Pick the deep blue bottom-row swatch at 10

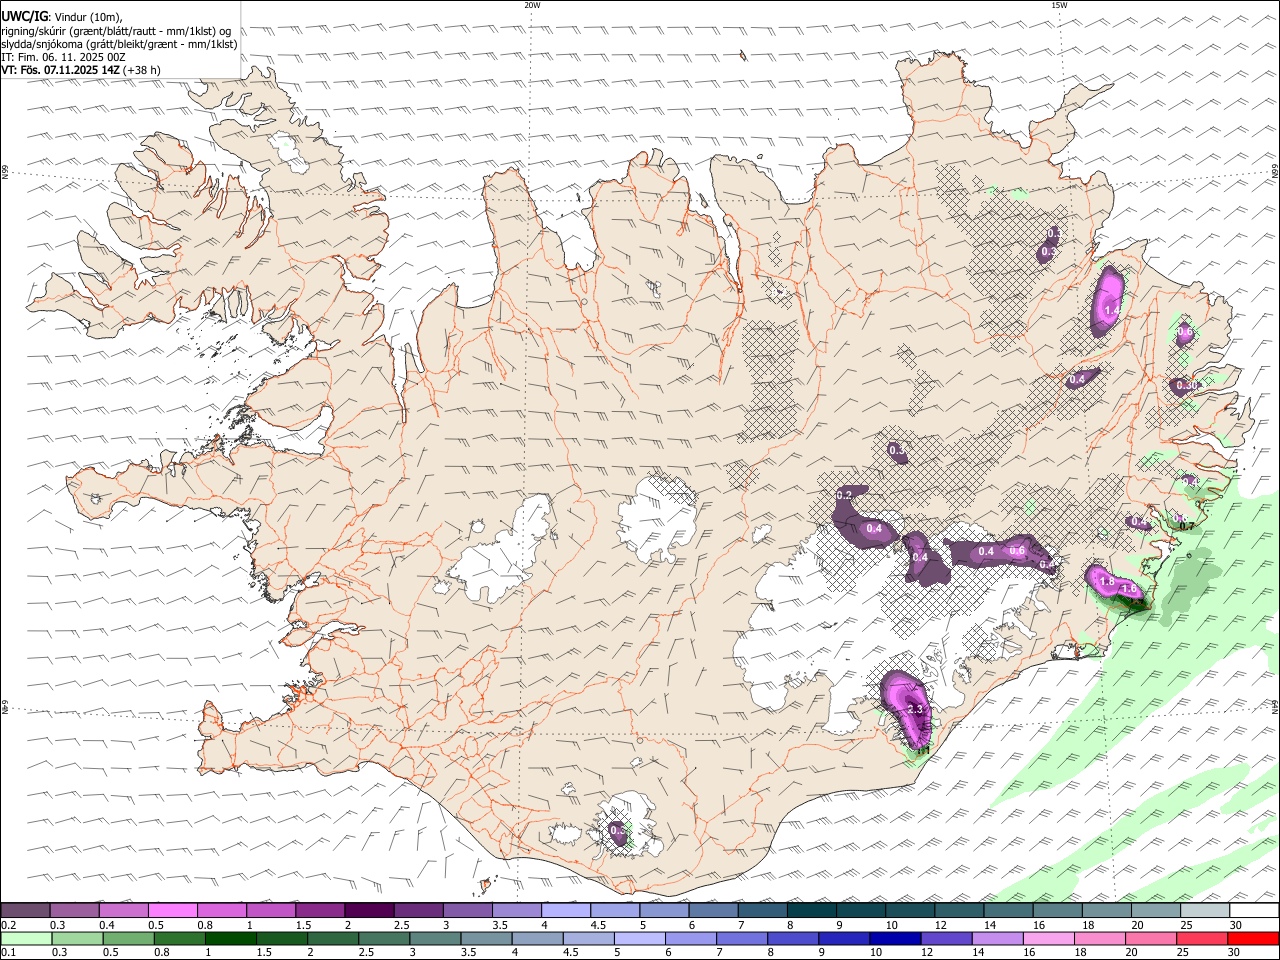coord(894,938)
